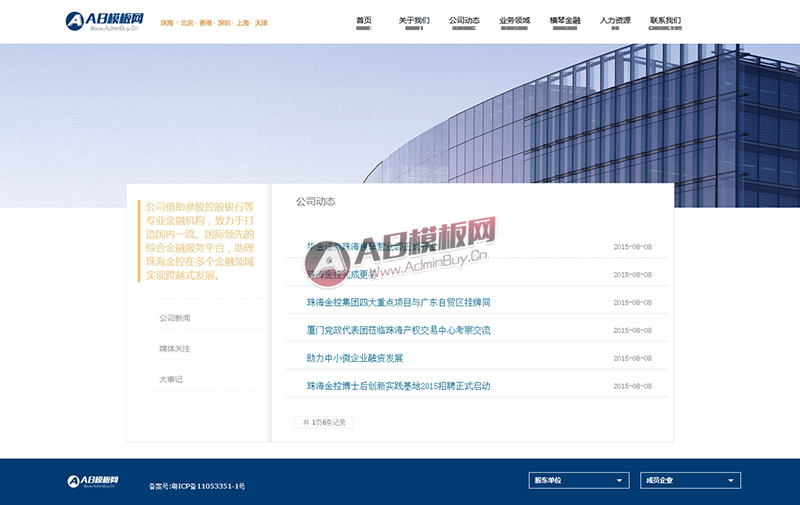Open the 首页 menu item

coord(364,21)
